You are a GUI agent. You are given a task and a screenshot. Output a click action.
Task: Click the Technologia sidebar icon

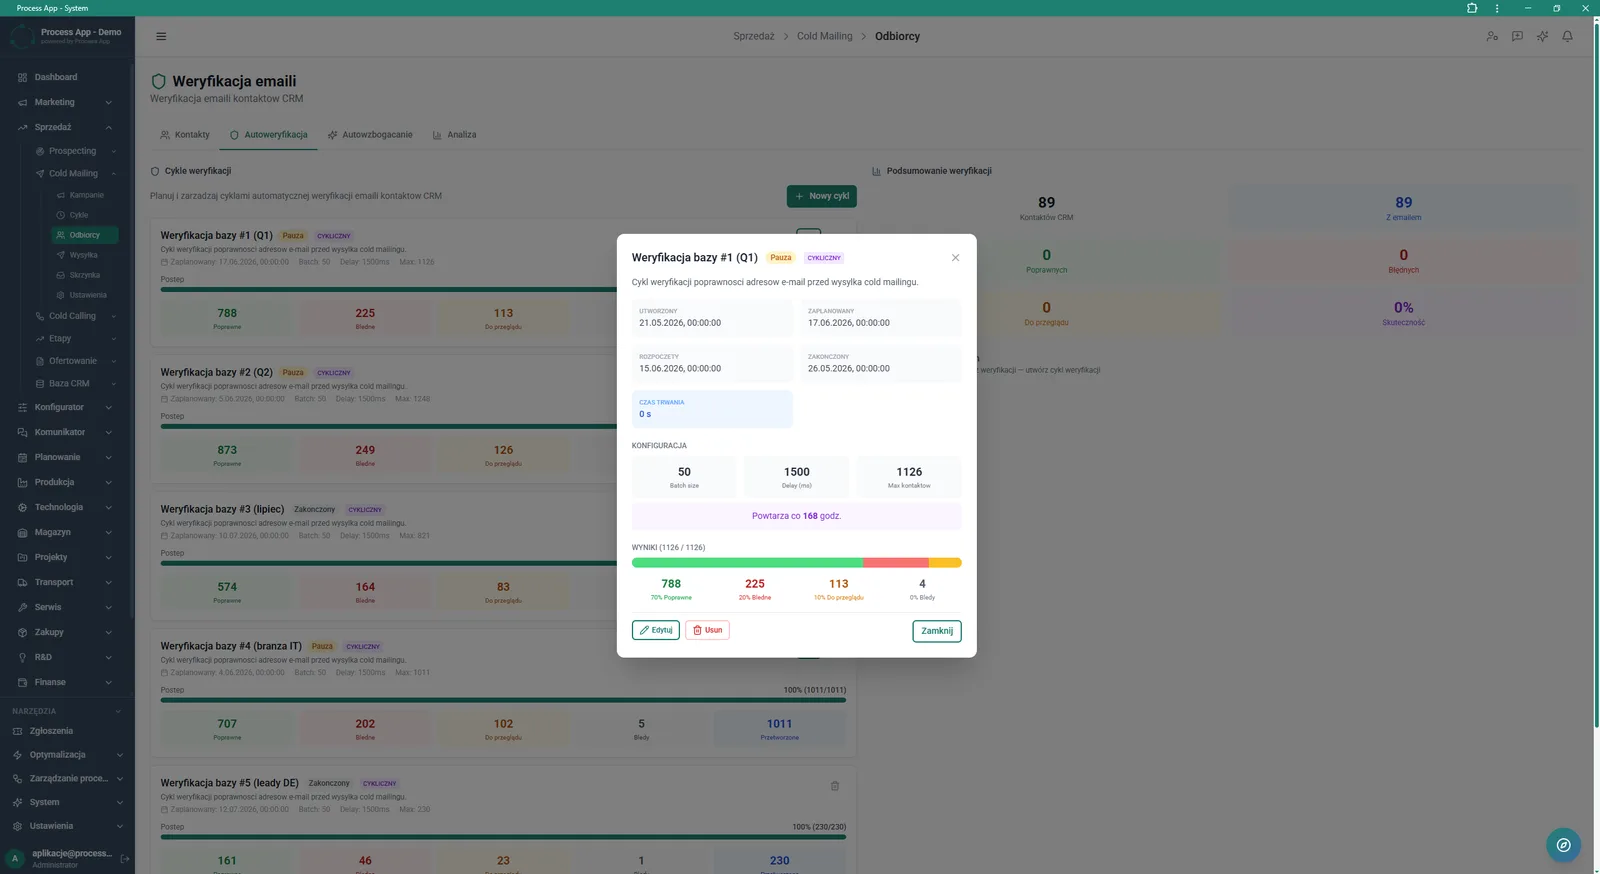[22, 507]
